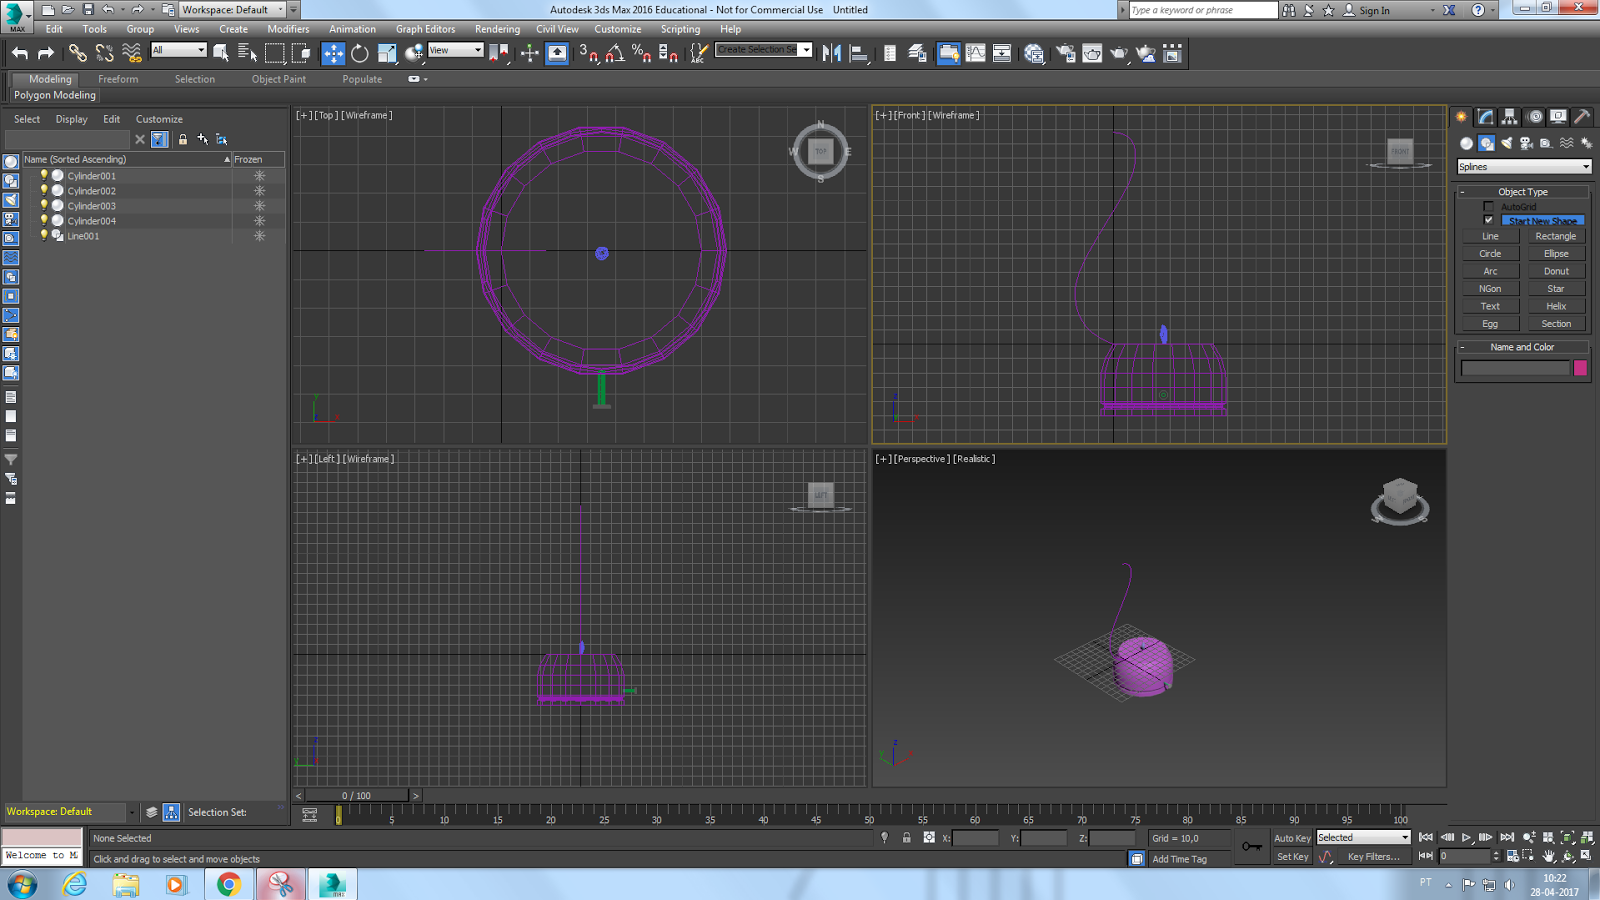
Task: Uncheck the Start New Shape checkbox
Action: point(1489,221)
